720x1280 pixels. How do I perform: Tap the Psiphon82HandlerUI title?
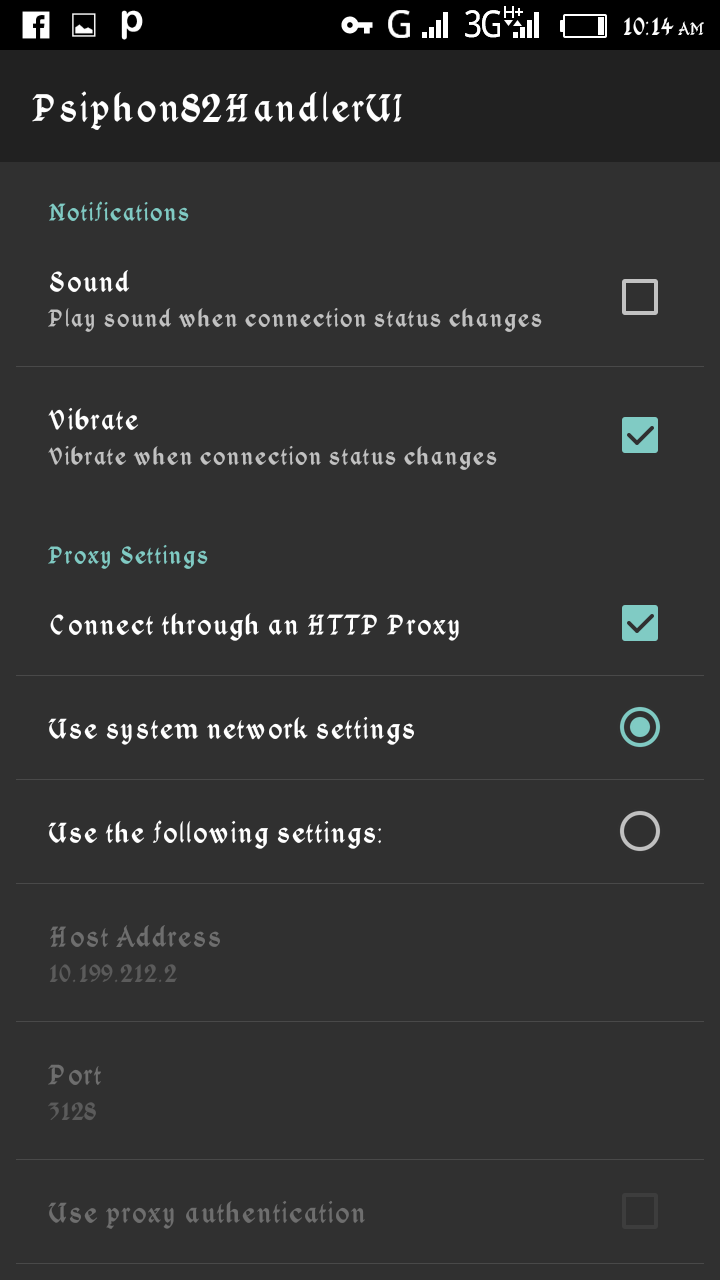[x=218, y=108]
